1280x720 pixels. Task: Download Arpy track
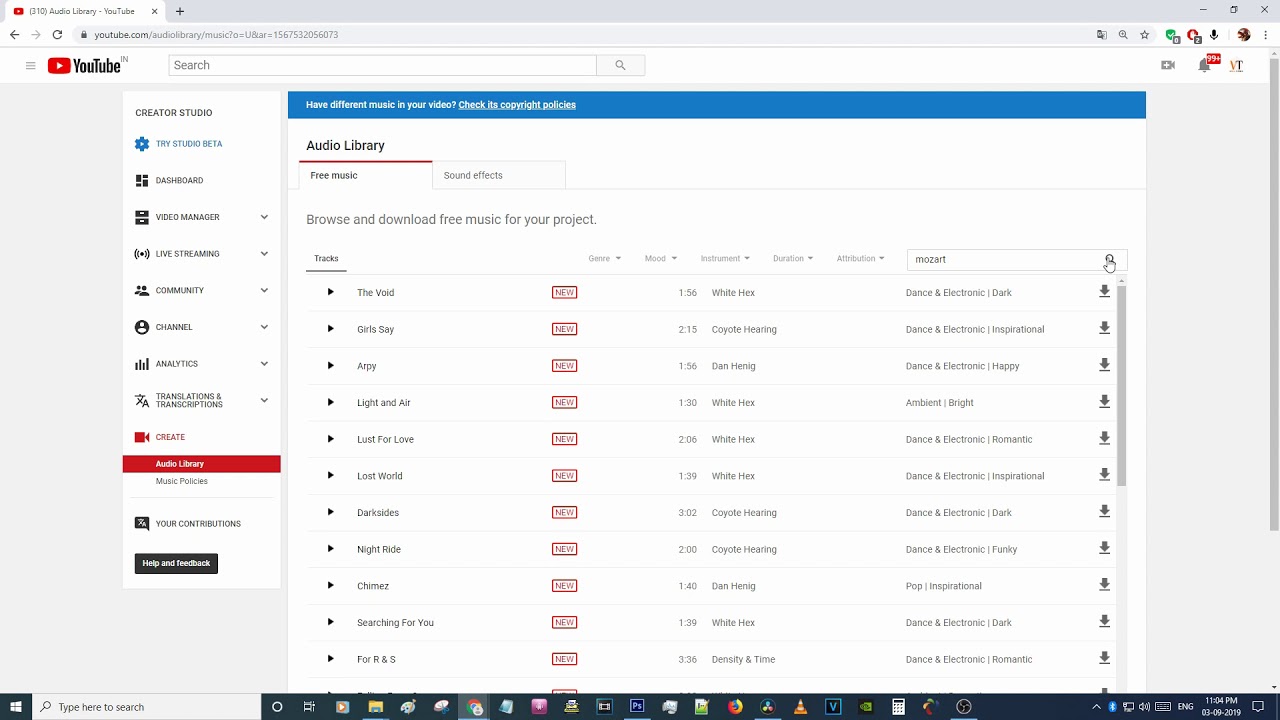[x=1104, y=365]
